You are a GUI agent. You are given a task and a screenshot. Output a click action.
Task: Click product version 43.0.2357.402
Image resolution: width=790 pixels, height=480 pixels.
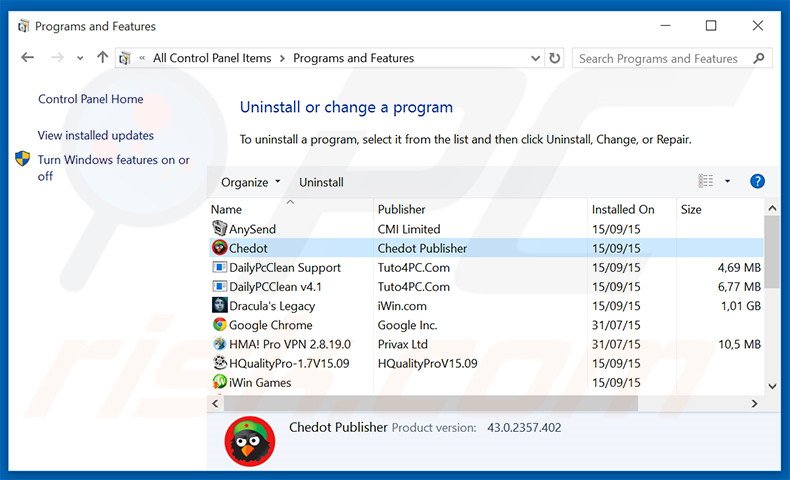(x=524, y=428)
